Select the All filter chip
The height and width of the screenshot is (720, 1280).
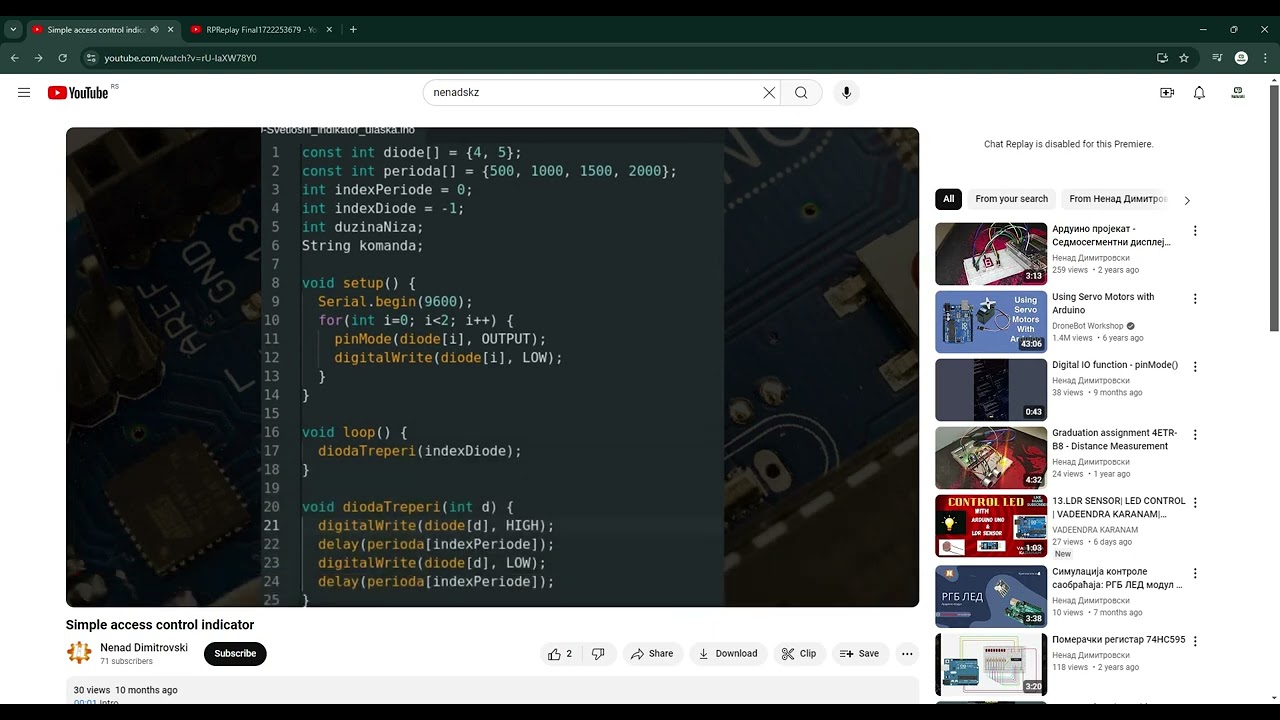[x=949, y=199]
